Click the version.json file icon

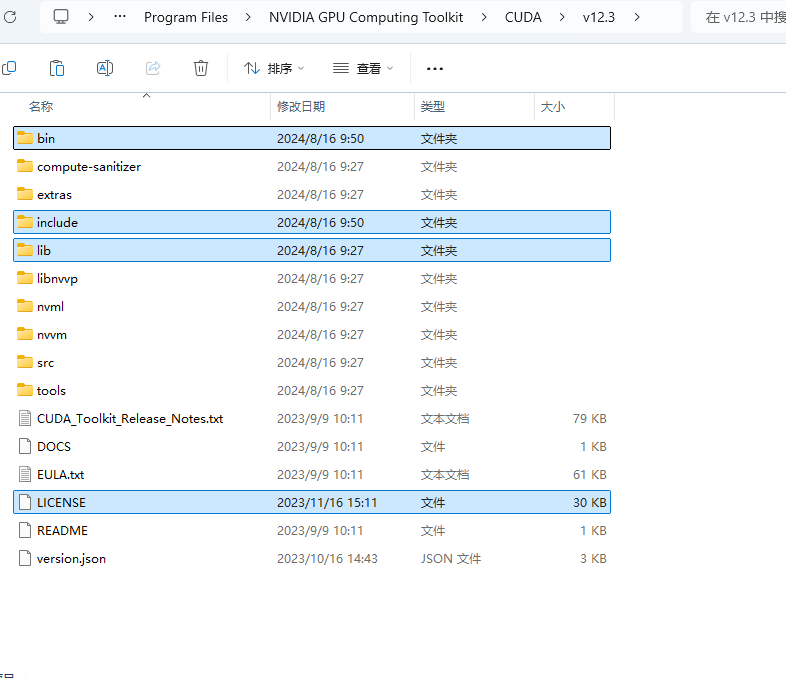click(26, 559)
